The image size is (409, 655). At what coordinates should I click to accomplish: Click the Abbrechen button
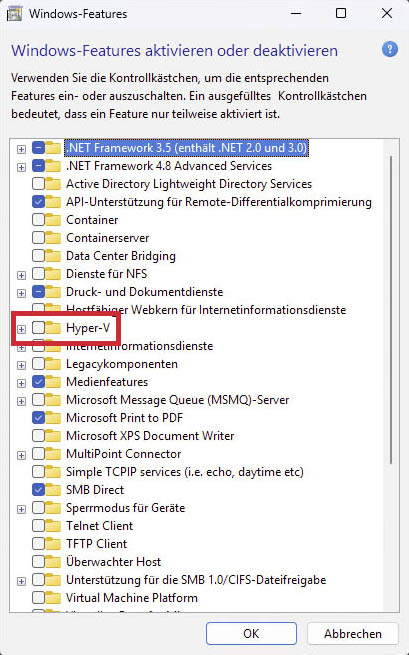coord(353,633)
